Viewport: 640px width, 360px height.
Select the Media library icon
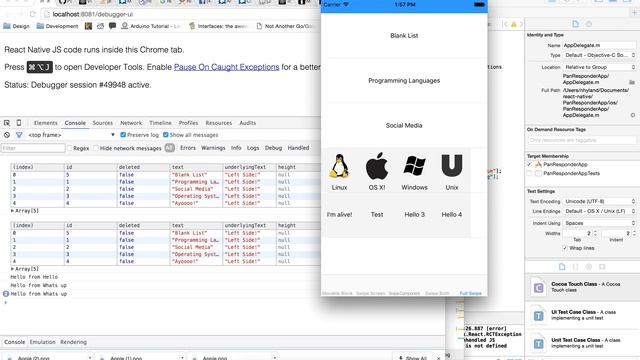[x=602, y=267]
